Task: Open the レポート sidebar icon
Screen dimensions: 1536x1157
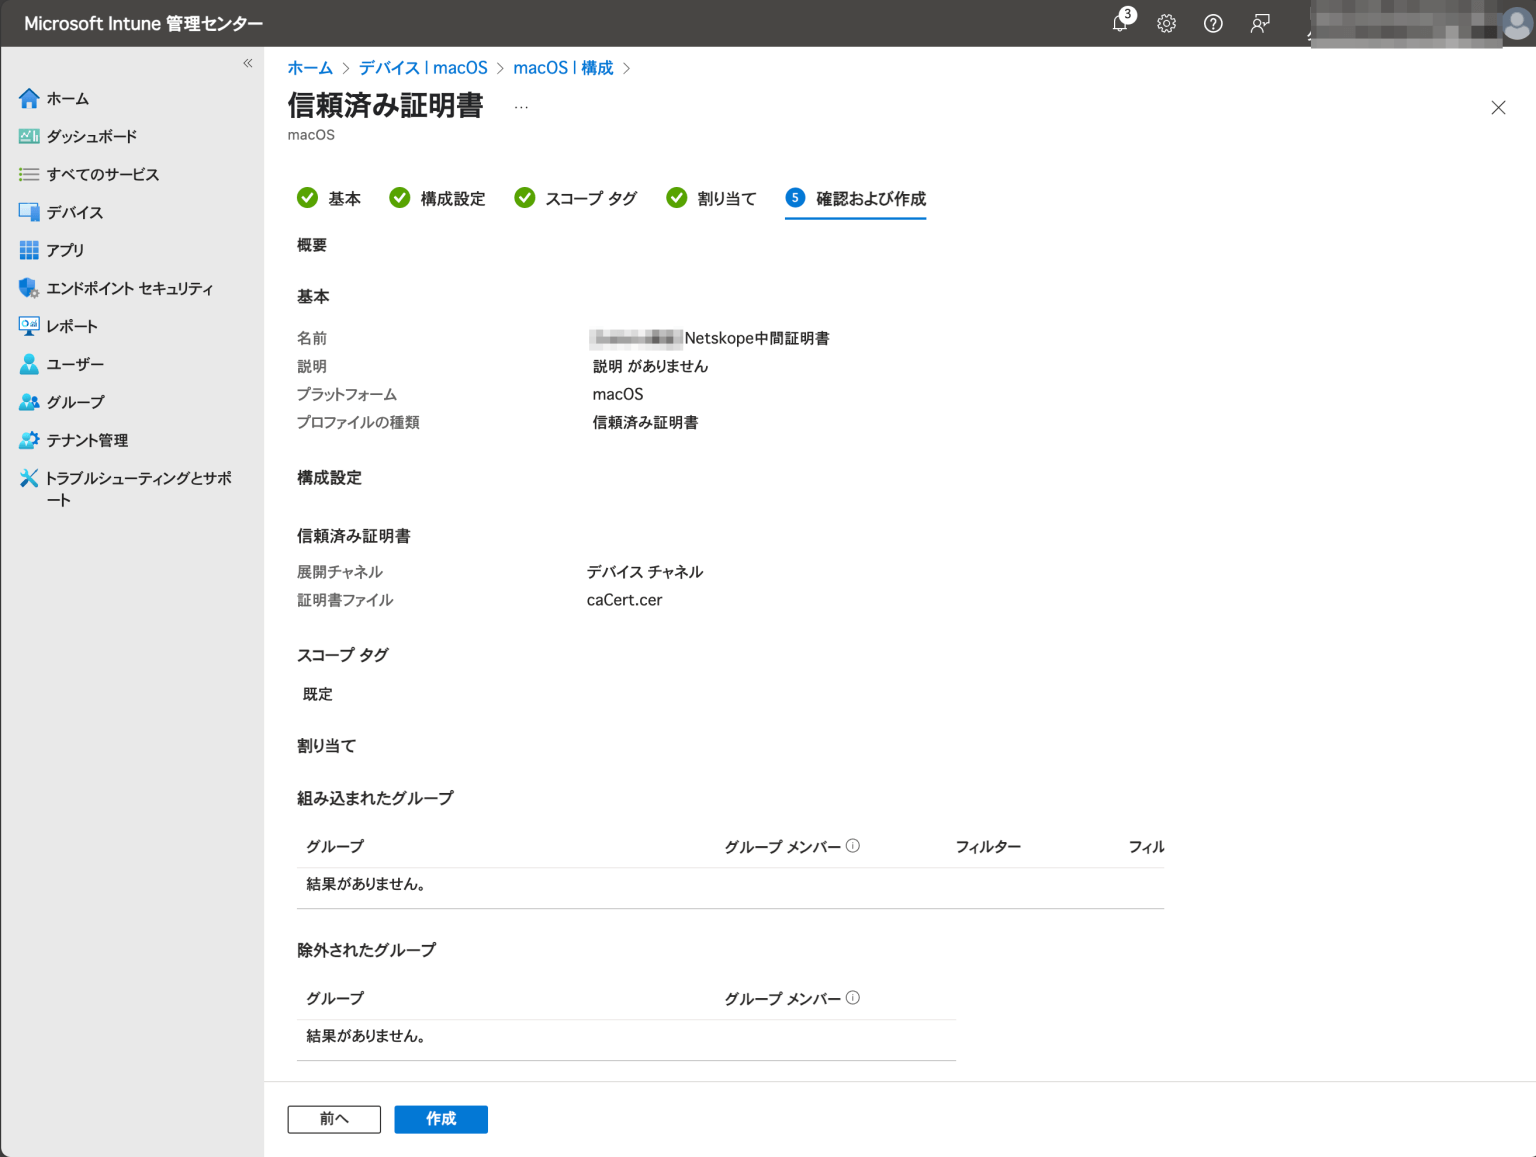Action: [x=75, y=326]
